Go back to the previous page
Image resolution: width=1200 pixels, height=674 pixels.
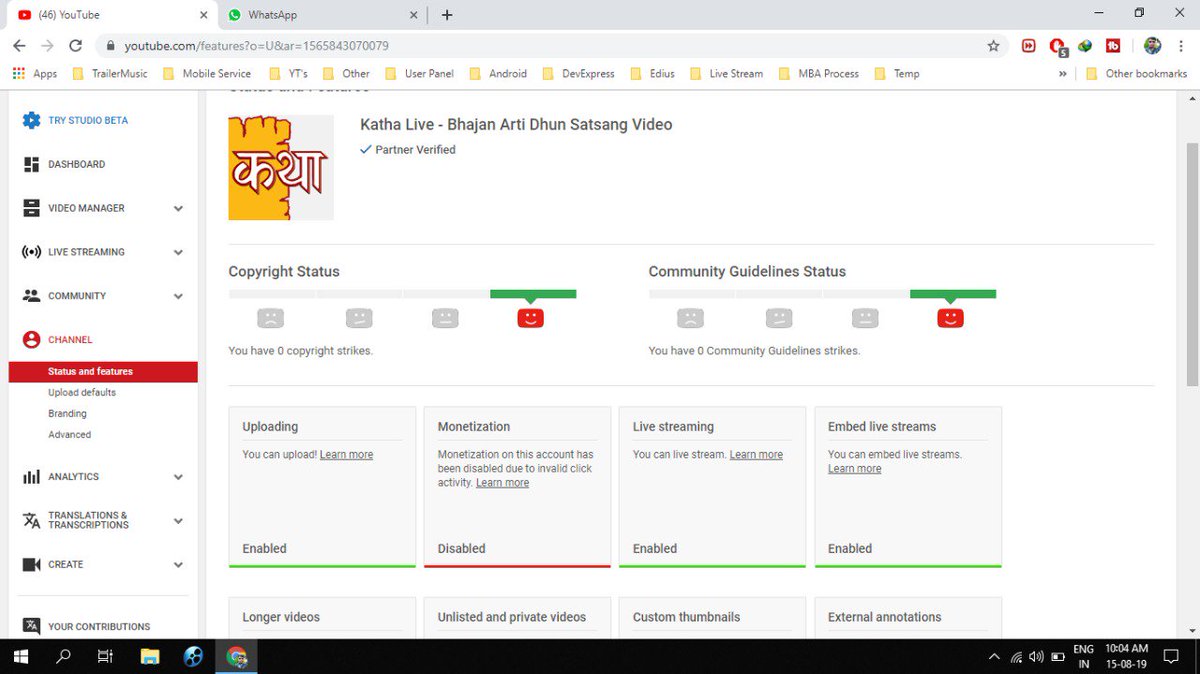click(19, 46)
